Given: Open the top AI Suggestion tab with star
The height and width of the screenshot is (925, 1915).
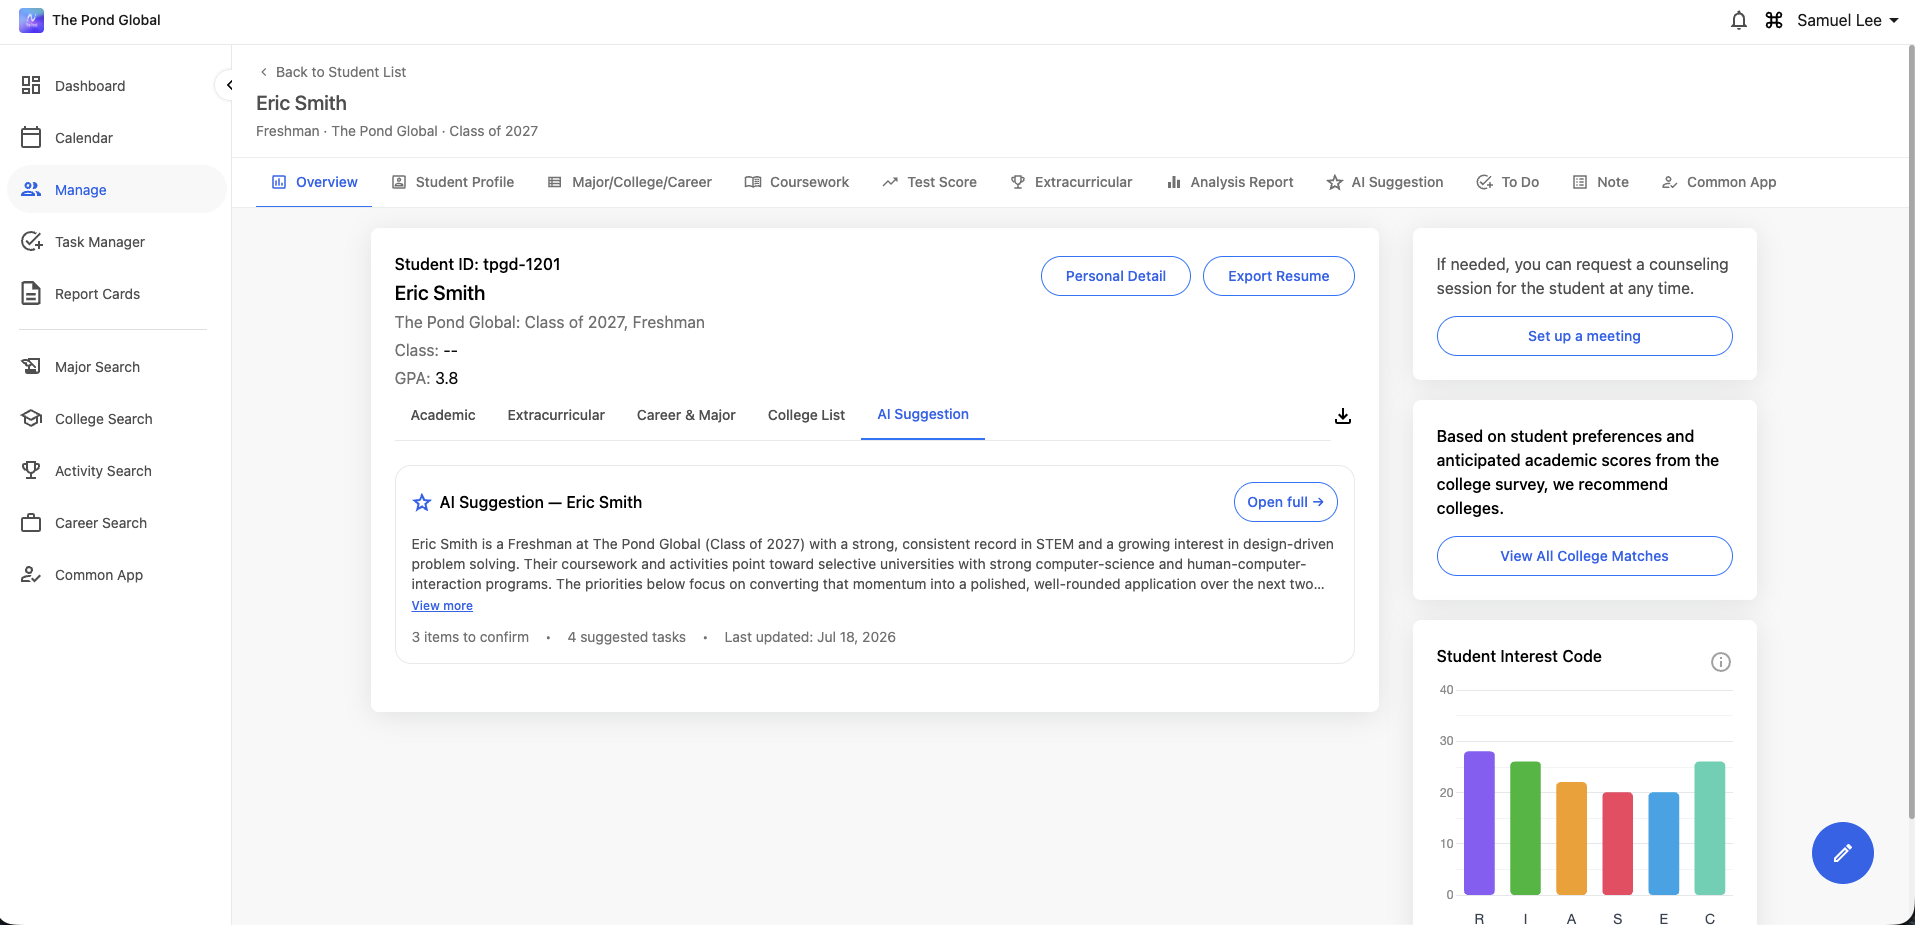Looking at the screenshot, I should pos(1385,182).
